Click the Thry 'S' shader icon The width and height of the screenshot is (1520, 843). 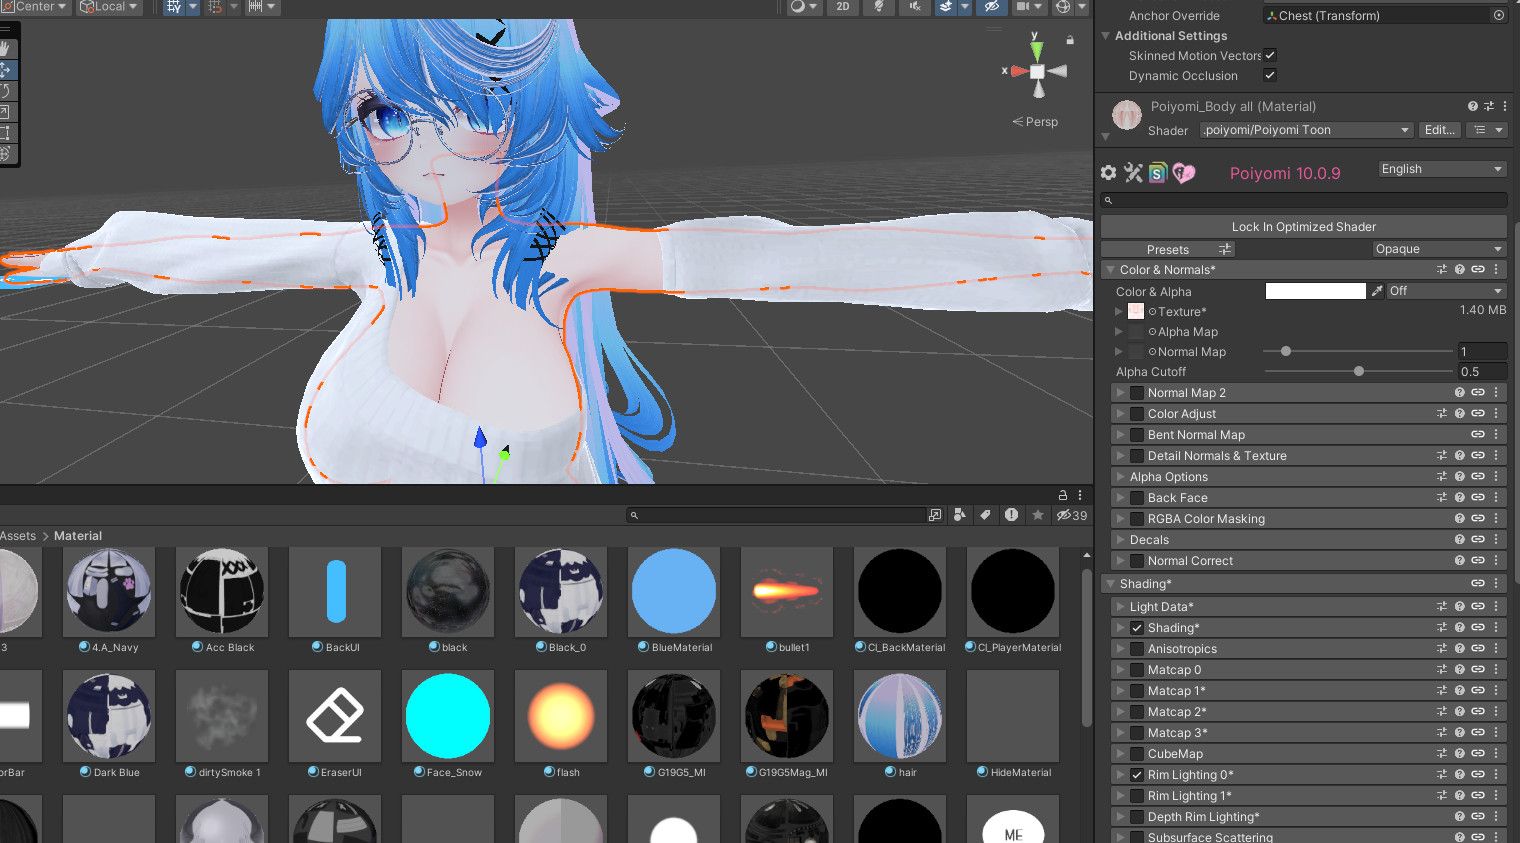click(x=1158, y=173)
